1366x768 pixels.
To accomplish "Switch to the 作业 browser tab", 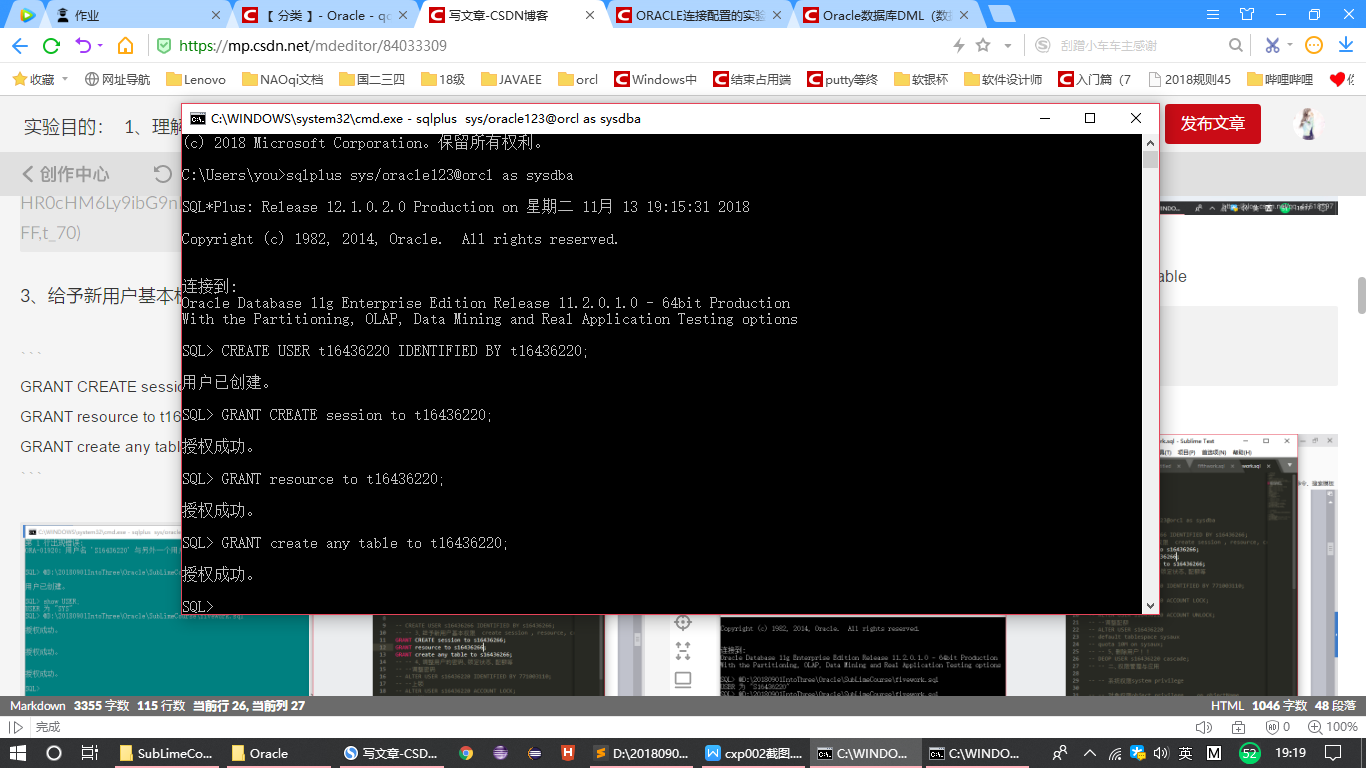I will [140, 15].
